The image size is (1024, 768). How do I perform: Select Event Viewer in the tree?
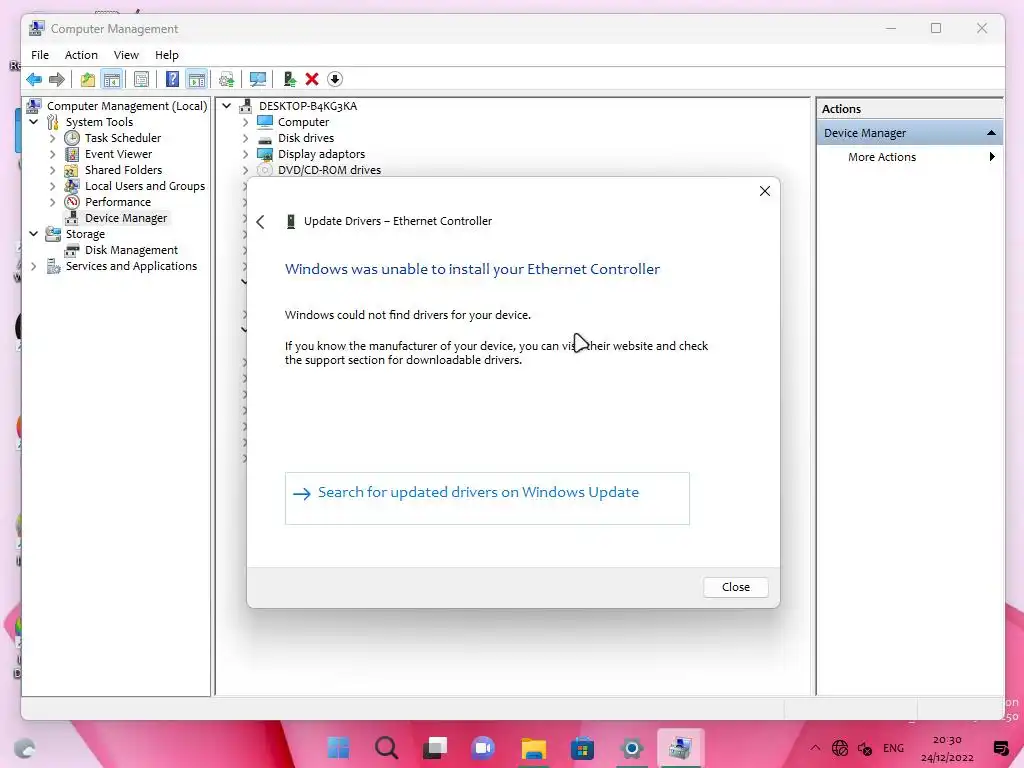(118, 154)
